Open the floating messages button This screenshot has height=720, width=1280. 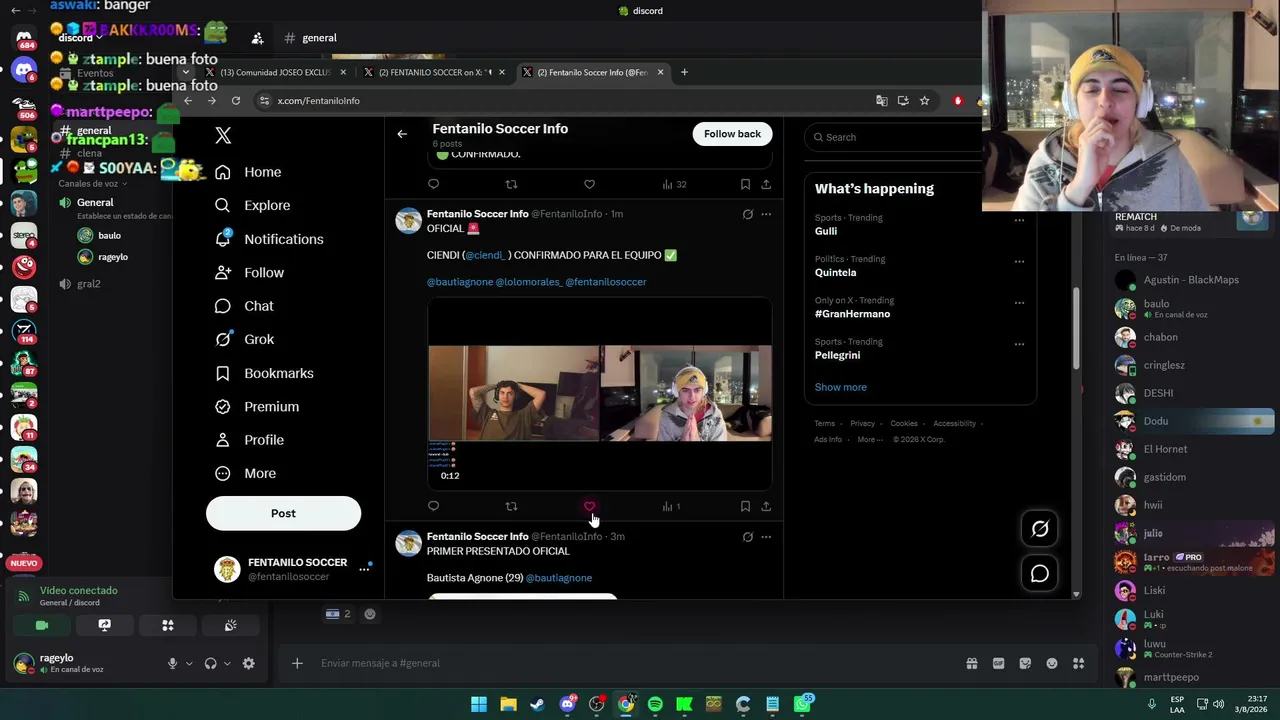(1040, 573)
